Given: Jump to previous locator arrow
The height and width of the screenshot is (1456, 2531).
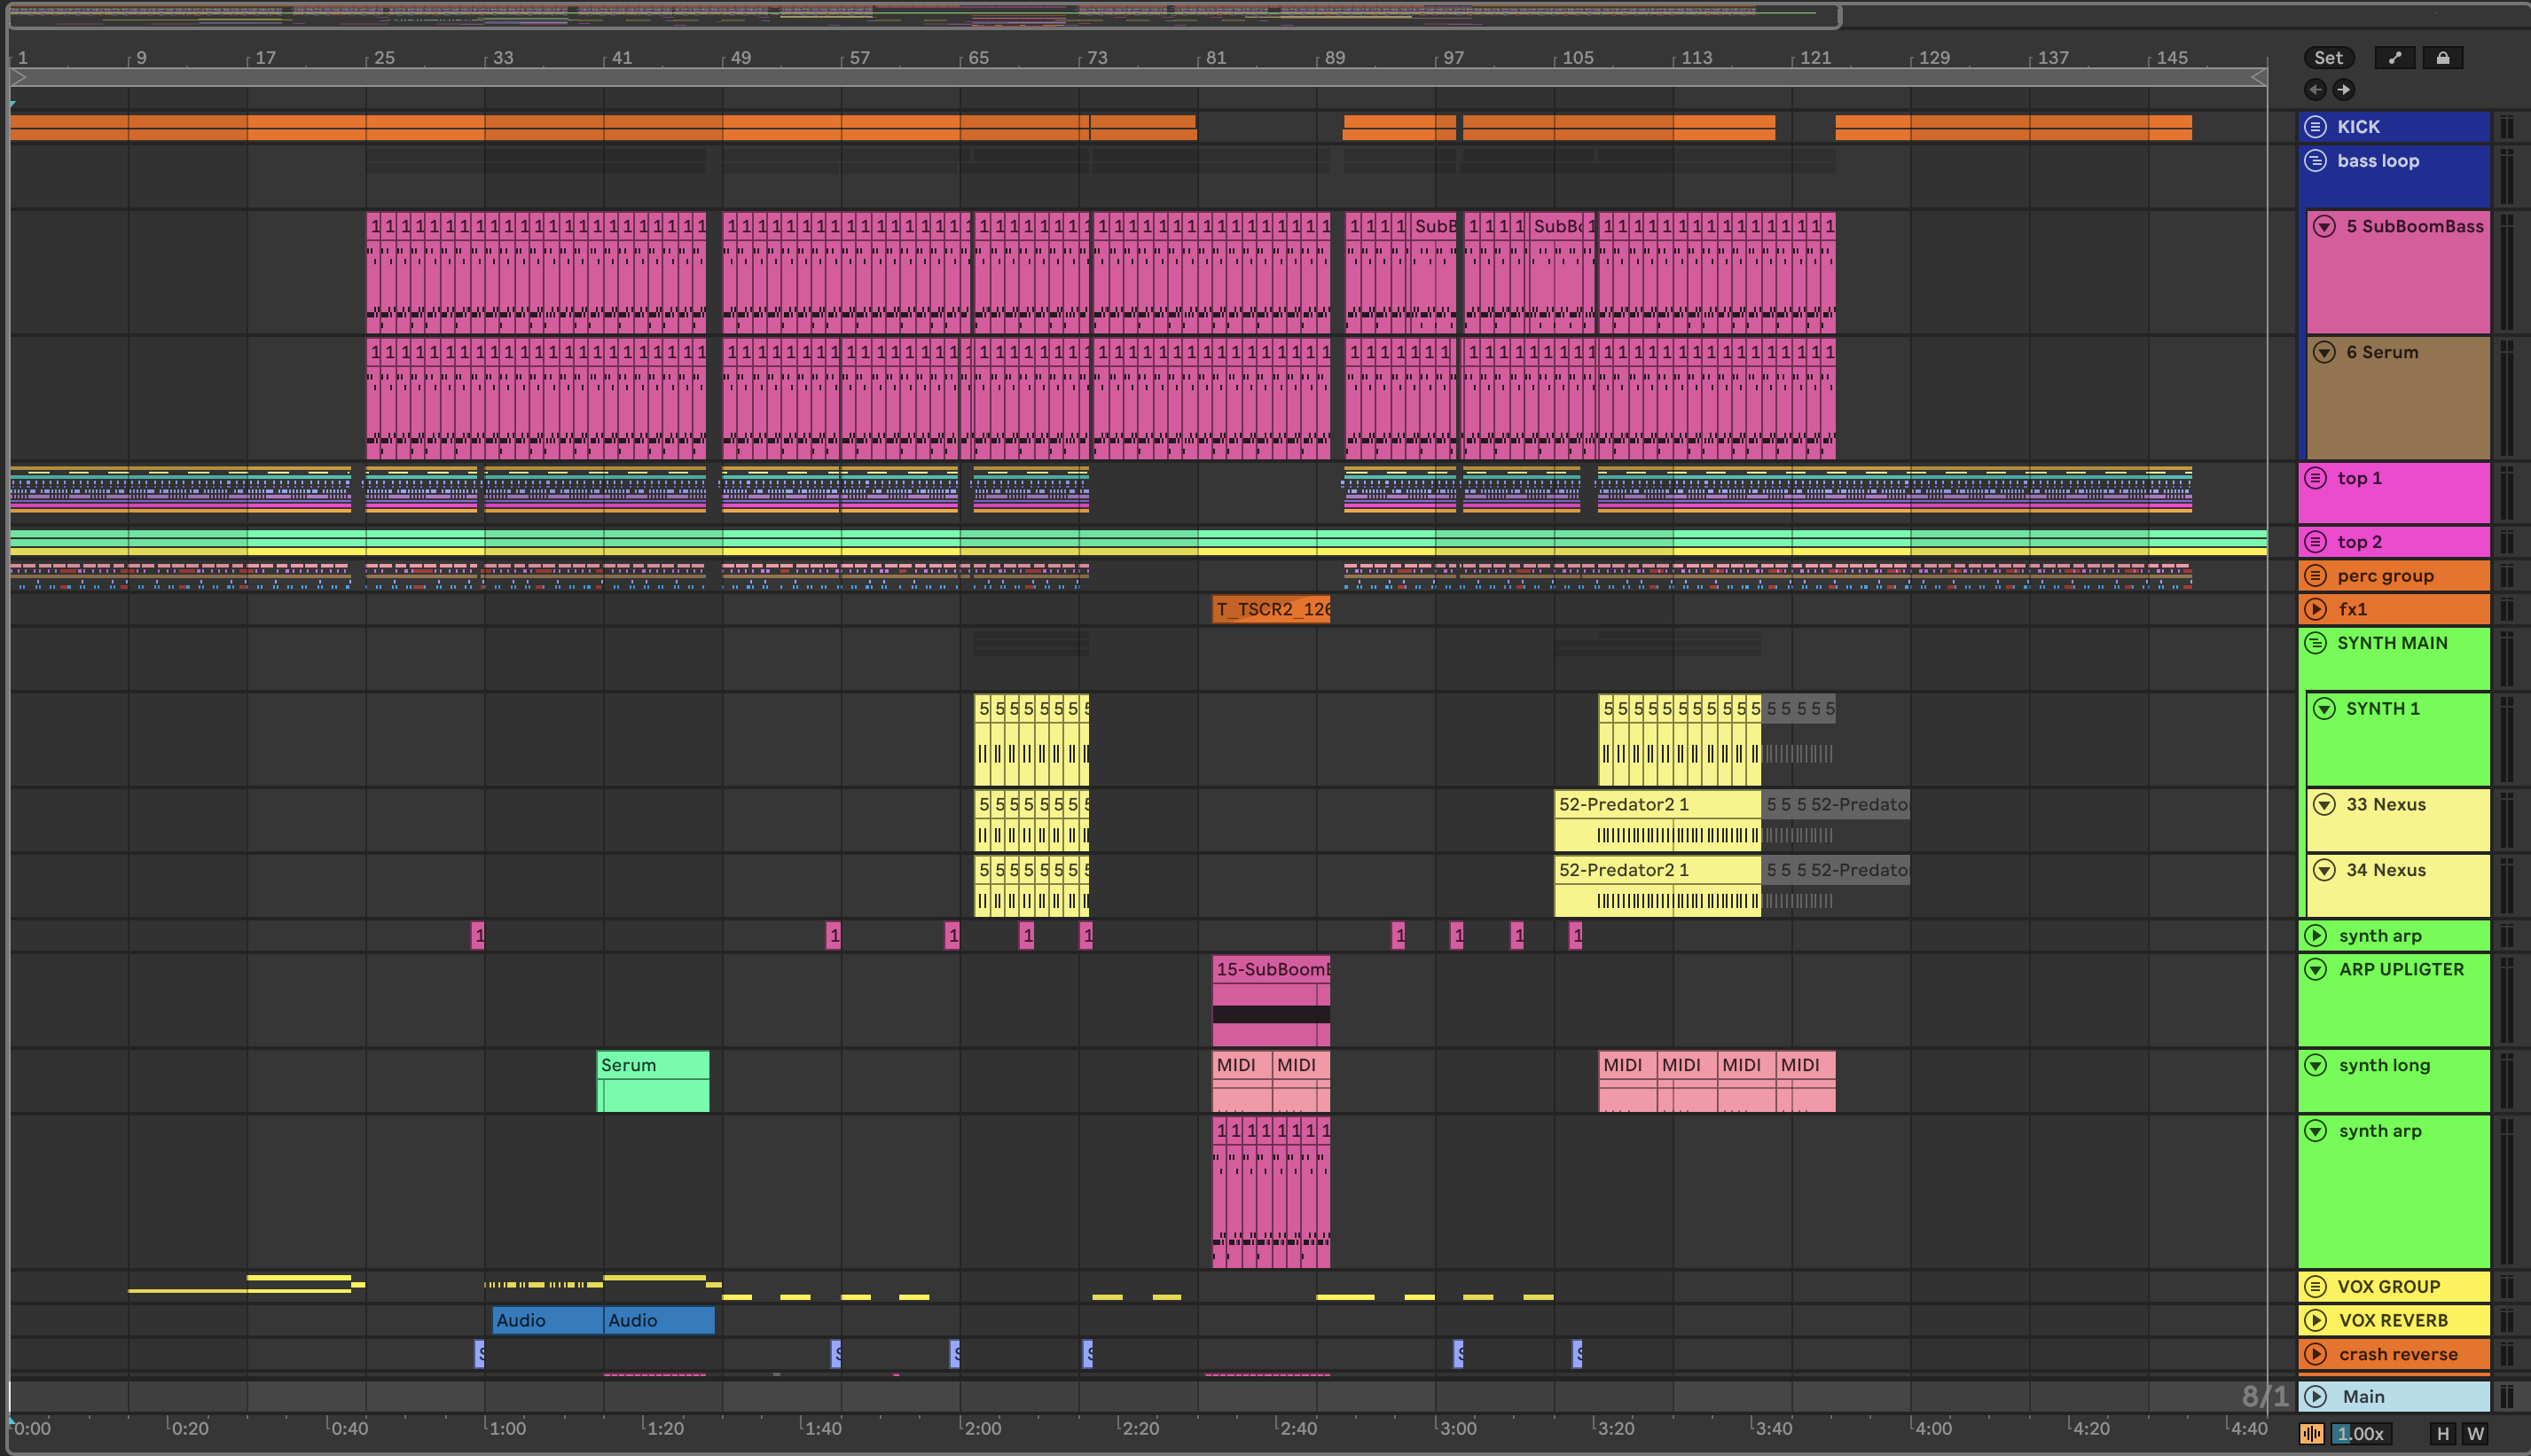Looking at the screenshot, I should click(2316, 90).
